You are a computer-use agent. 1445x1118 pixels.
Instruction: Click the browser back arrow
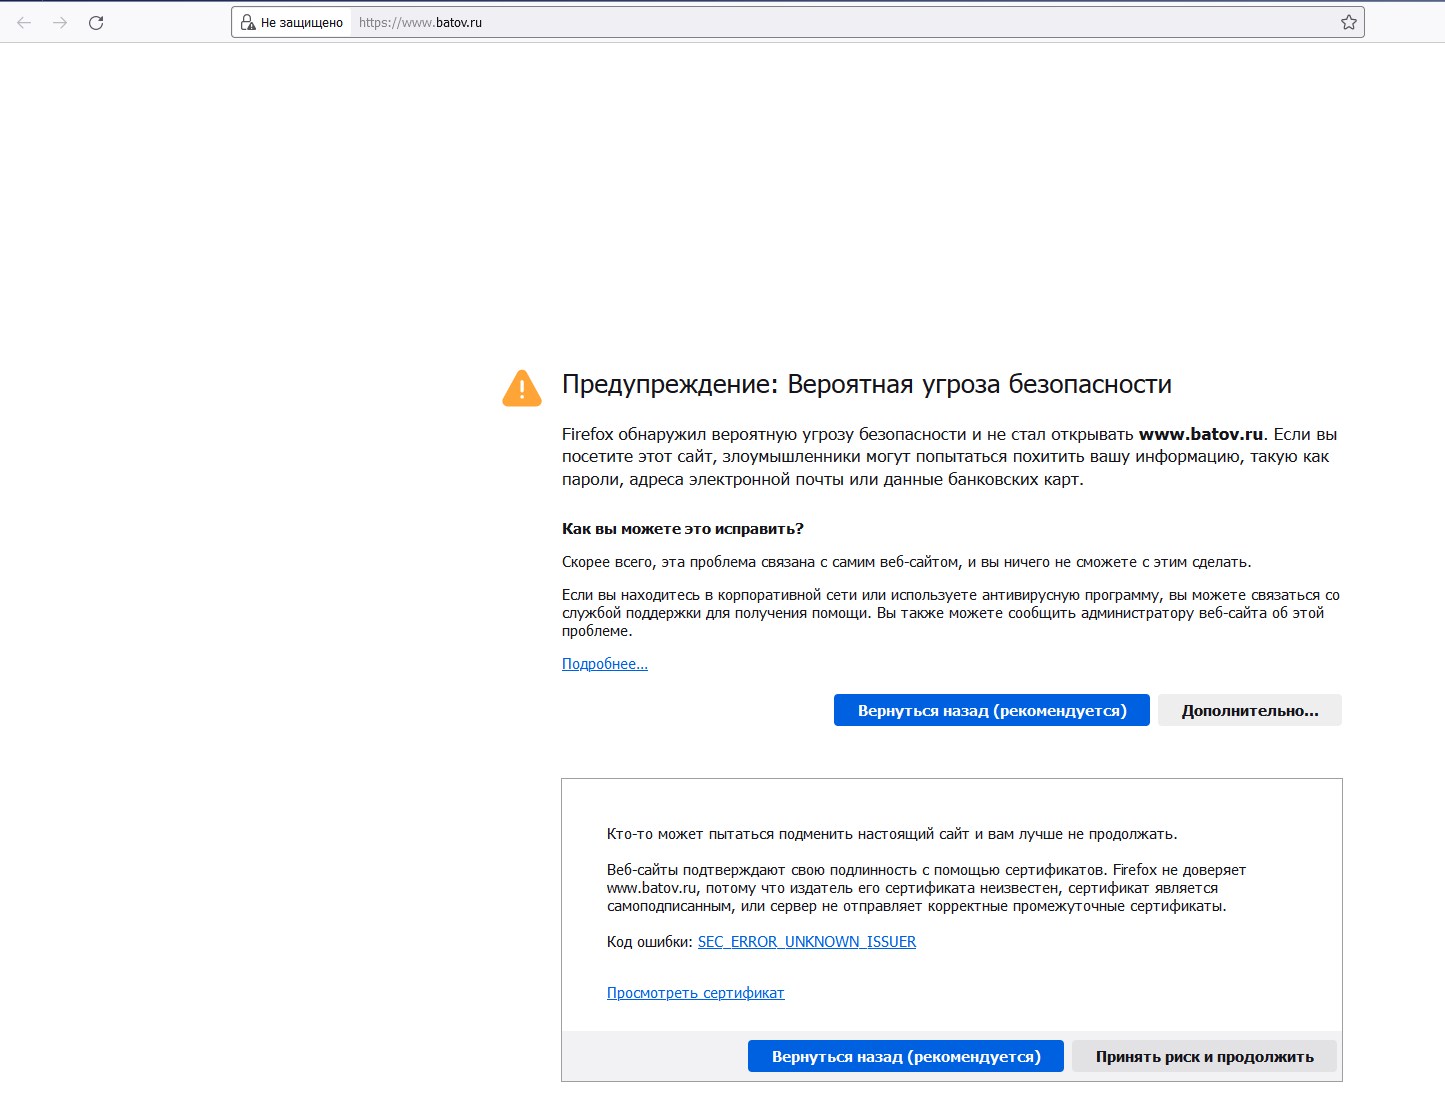click(x=24, y=22)
